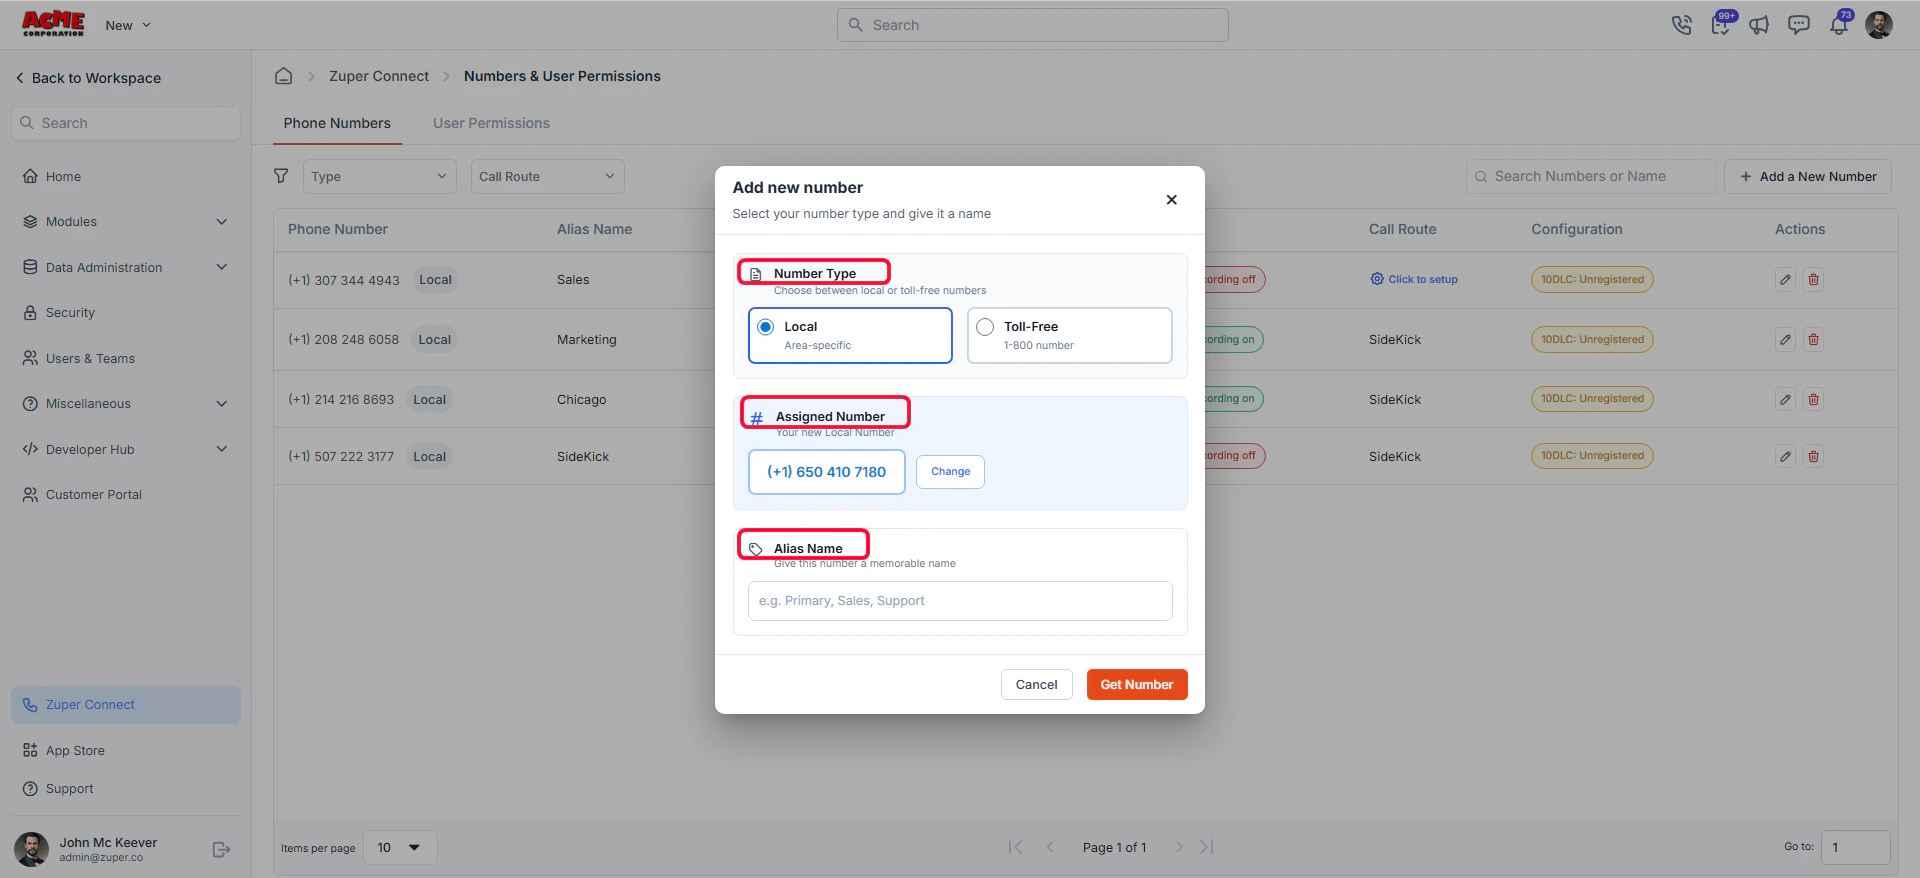Edit the SideKick alias number row
Image resolution: width=1920 pixels, height=878 pixels.
(x=1785, y=456)
